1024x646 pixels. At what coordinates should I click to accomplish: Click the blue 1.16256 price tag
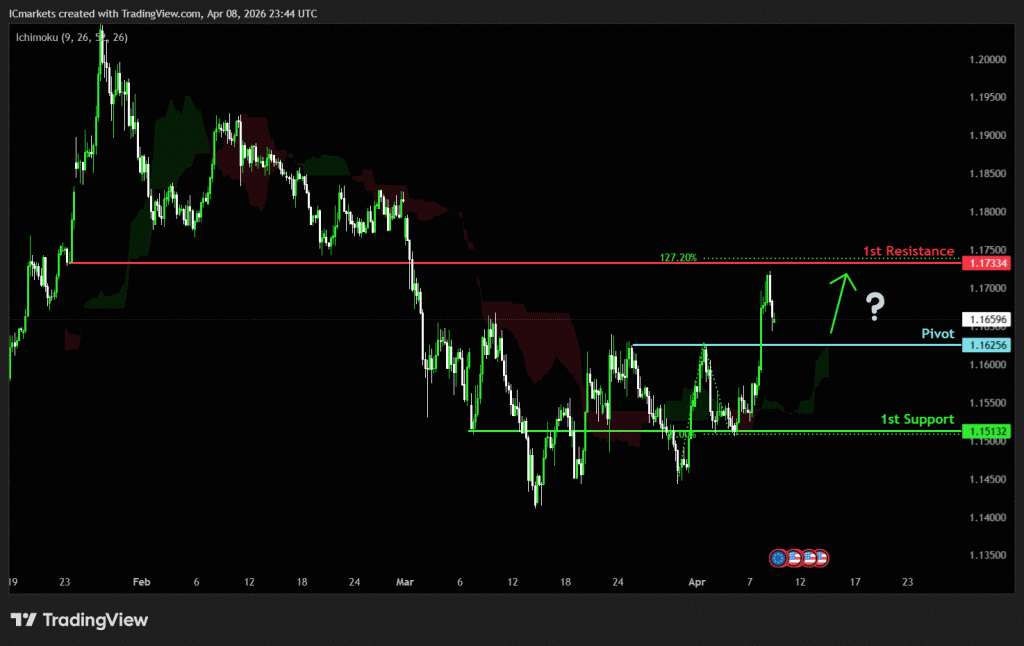click(x=986, y=345)
